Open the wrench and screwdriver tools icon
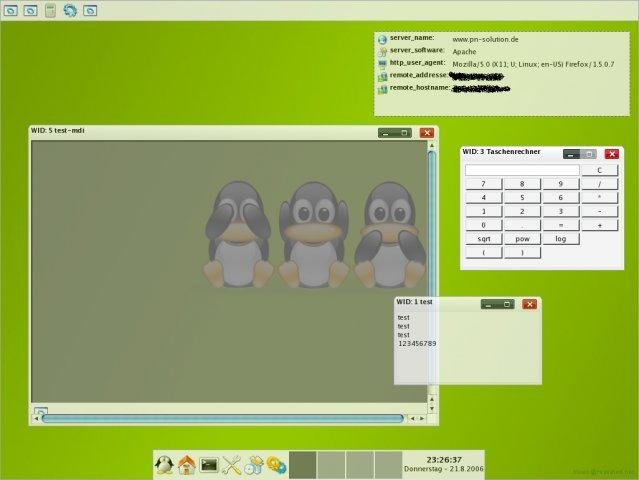The height and width of the screenshot is (480, 639). click(x=231, y=465)
